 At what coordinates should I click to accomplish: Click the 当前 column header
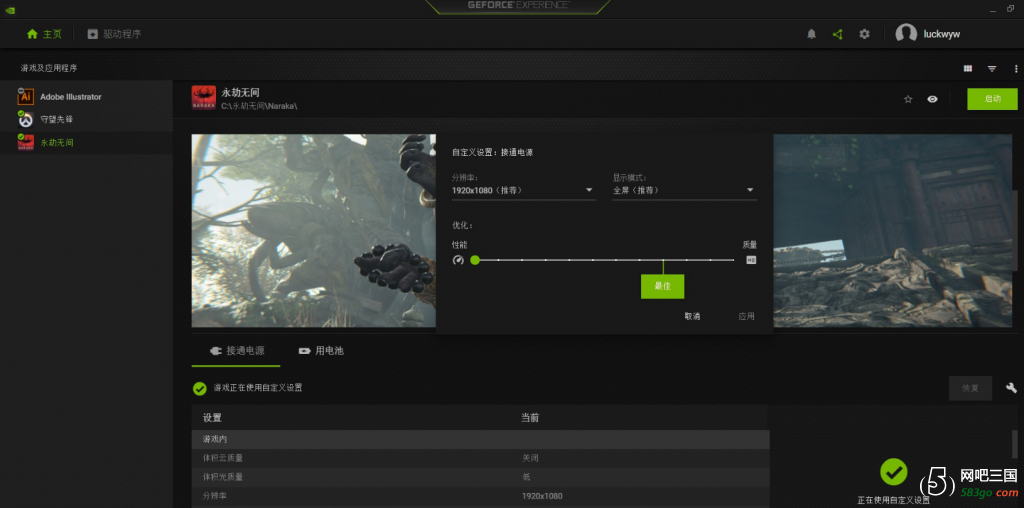click(x=530, y=418)
